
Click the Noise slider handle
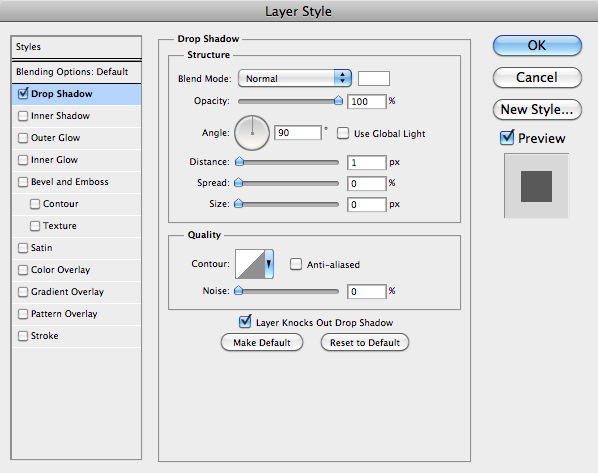[x=239, y=291]
